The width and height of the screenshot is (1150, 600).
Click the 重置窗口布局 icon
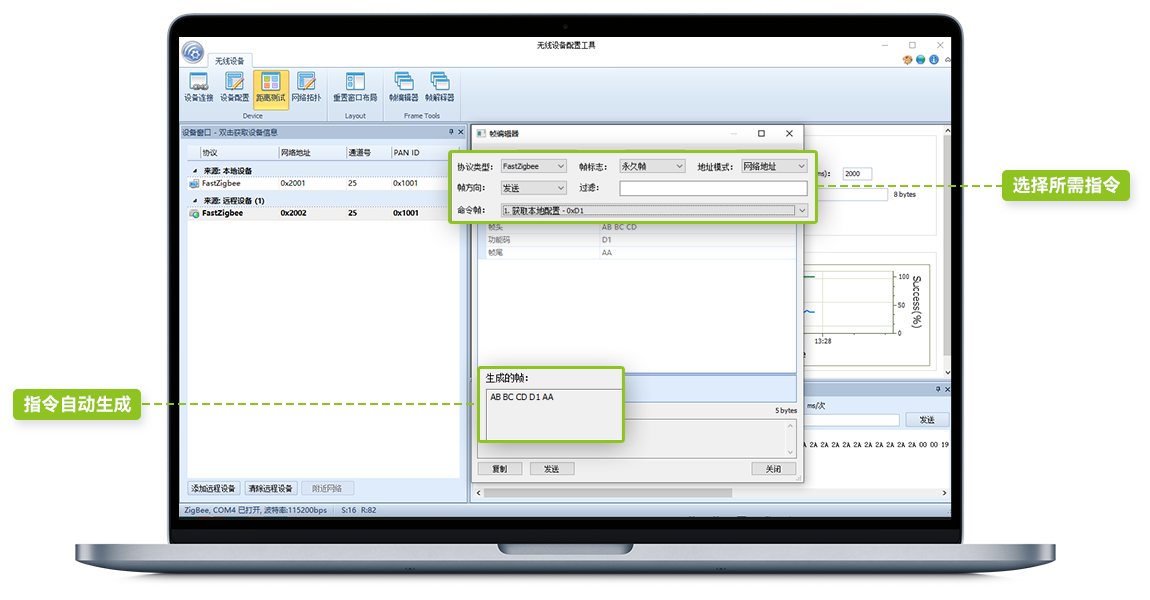(x=355, y=87)
